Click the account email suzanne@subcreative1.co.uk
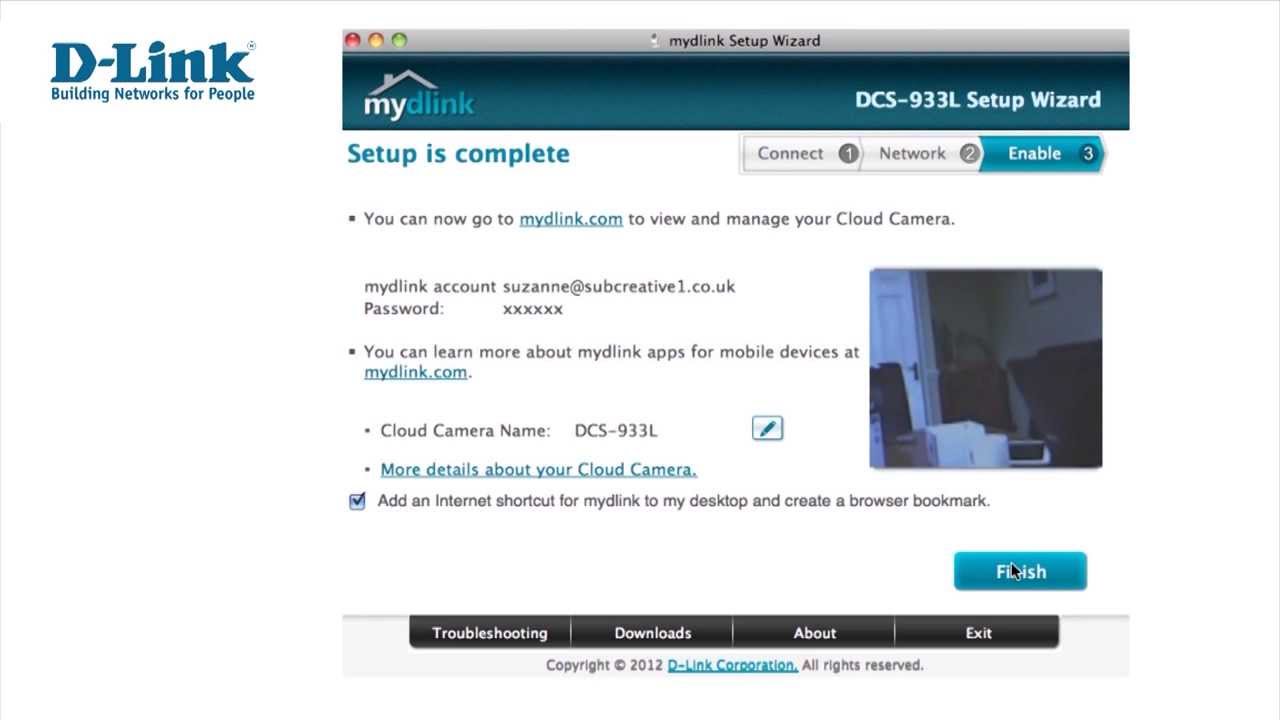Screen dimensions: 1280x720 coord(619,286)
